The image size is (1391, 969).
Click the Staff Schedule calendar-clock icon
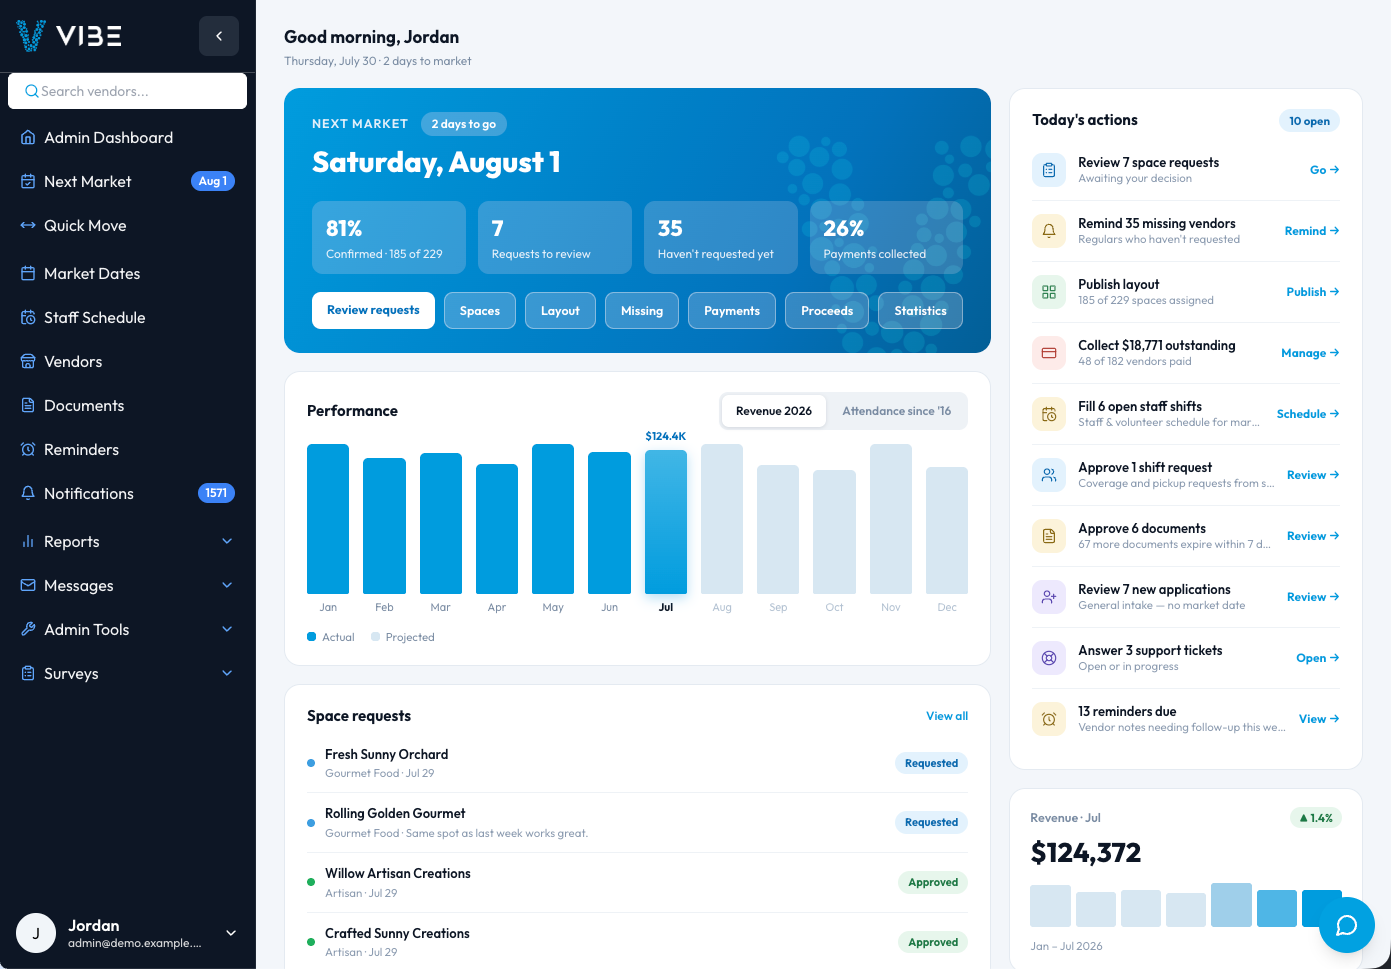pyautogui.click(x=28, y=318)
